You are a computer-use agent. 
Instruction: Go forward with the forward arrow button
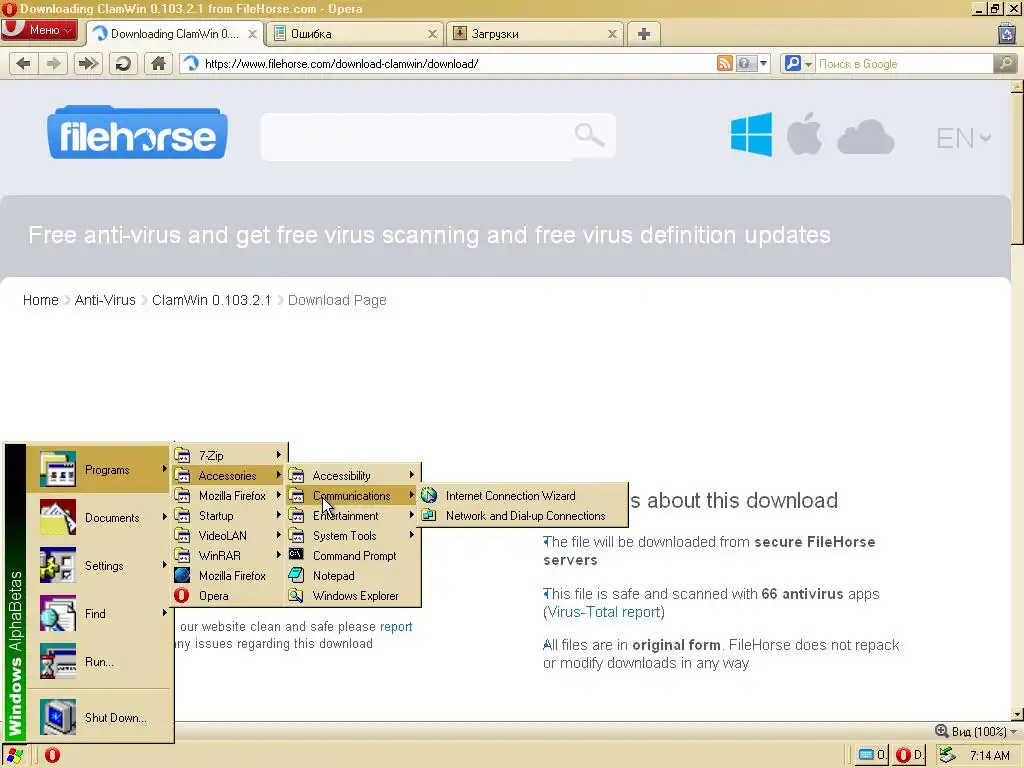tap(54, 63)
